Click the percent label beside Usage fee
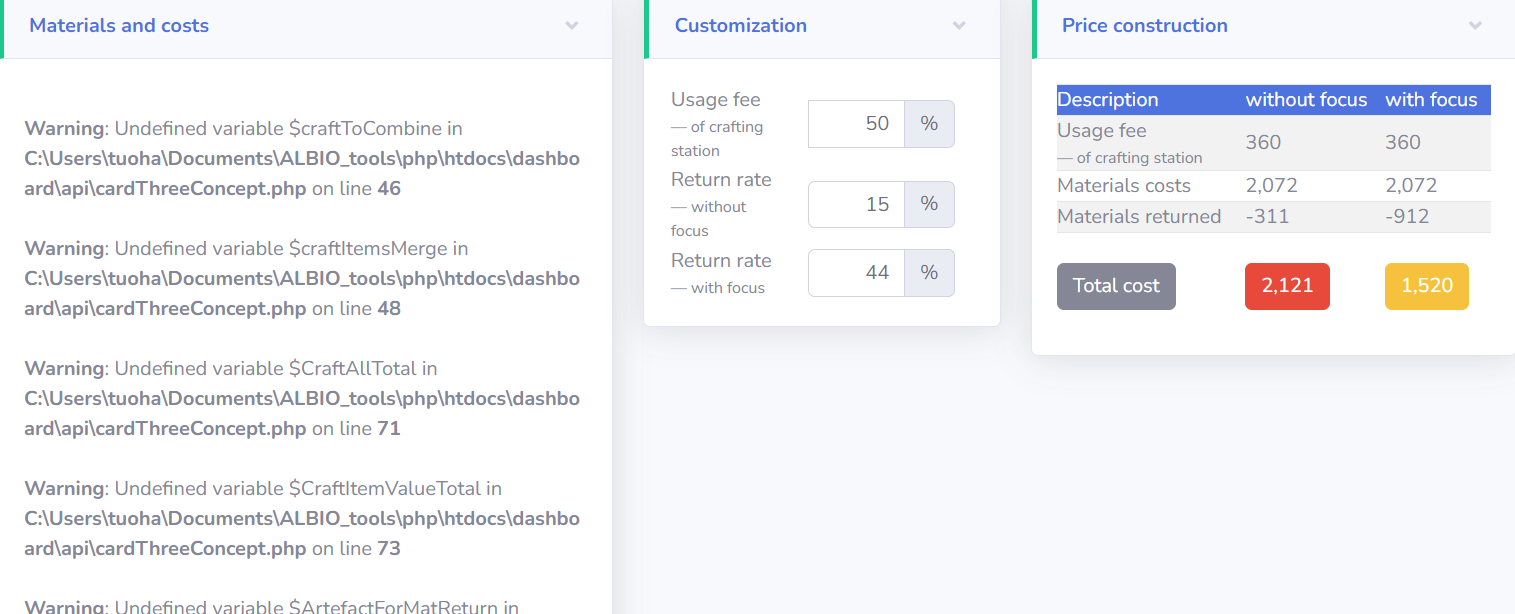 click(x=929, y=123)
